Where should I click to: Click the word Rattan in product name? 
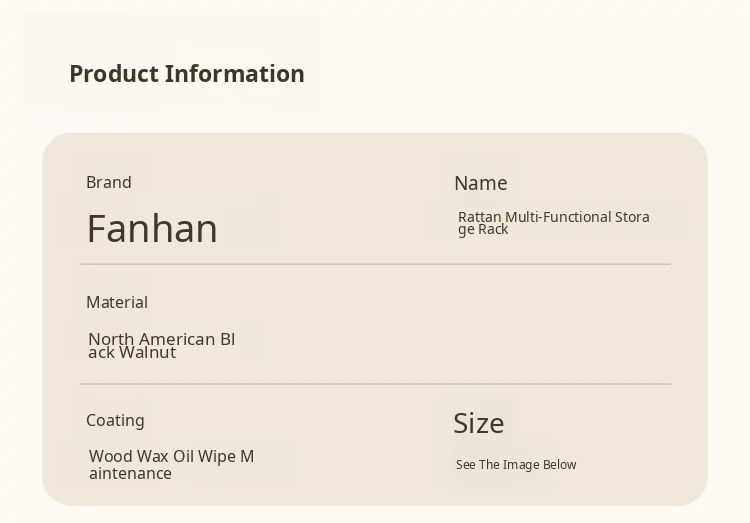point(480,217)
